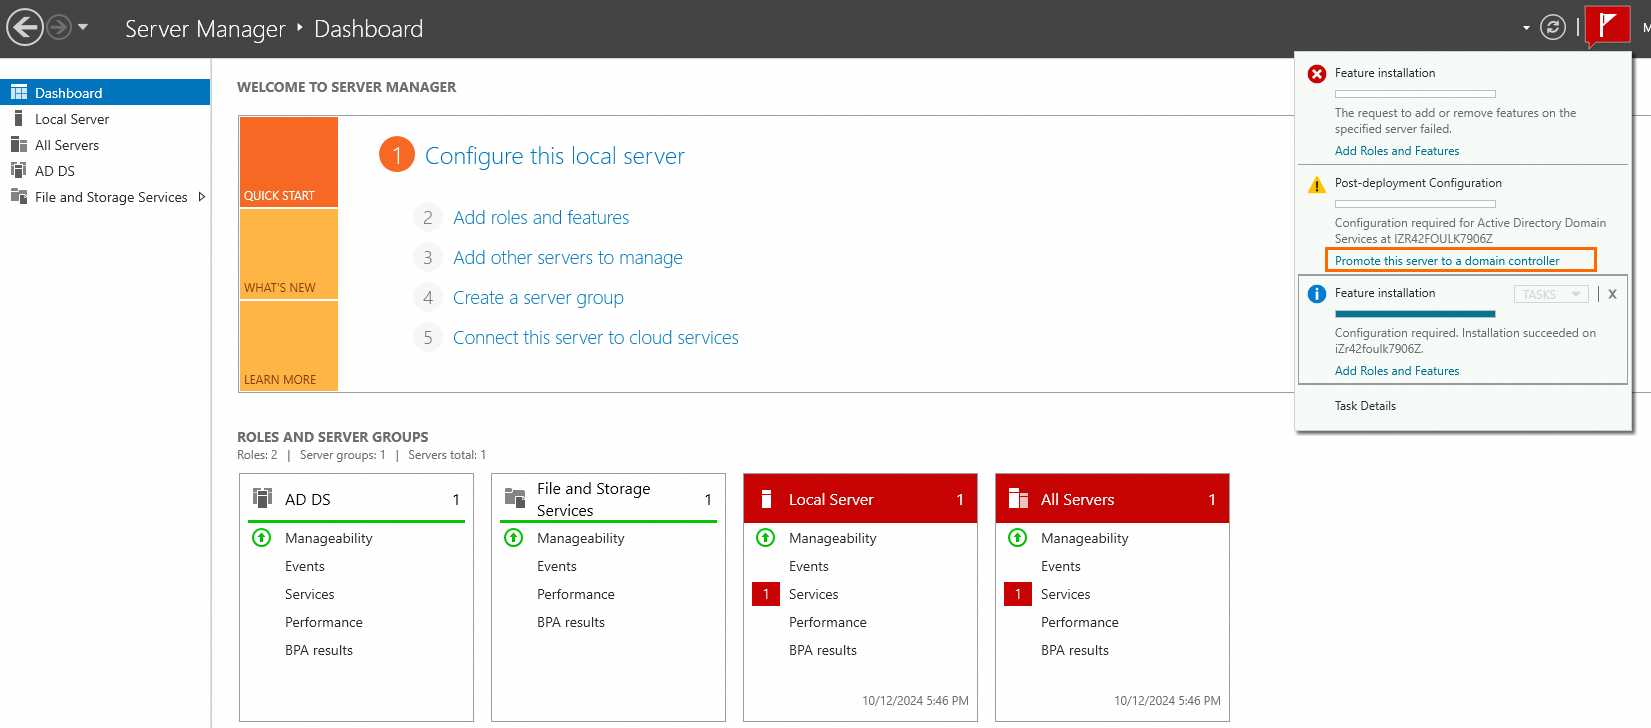Viewport: 1651px width, 728px height.
Task: Click Add roles and features link
Action: pyautogui.click(x=541, y=218)
